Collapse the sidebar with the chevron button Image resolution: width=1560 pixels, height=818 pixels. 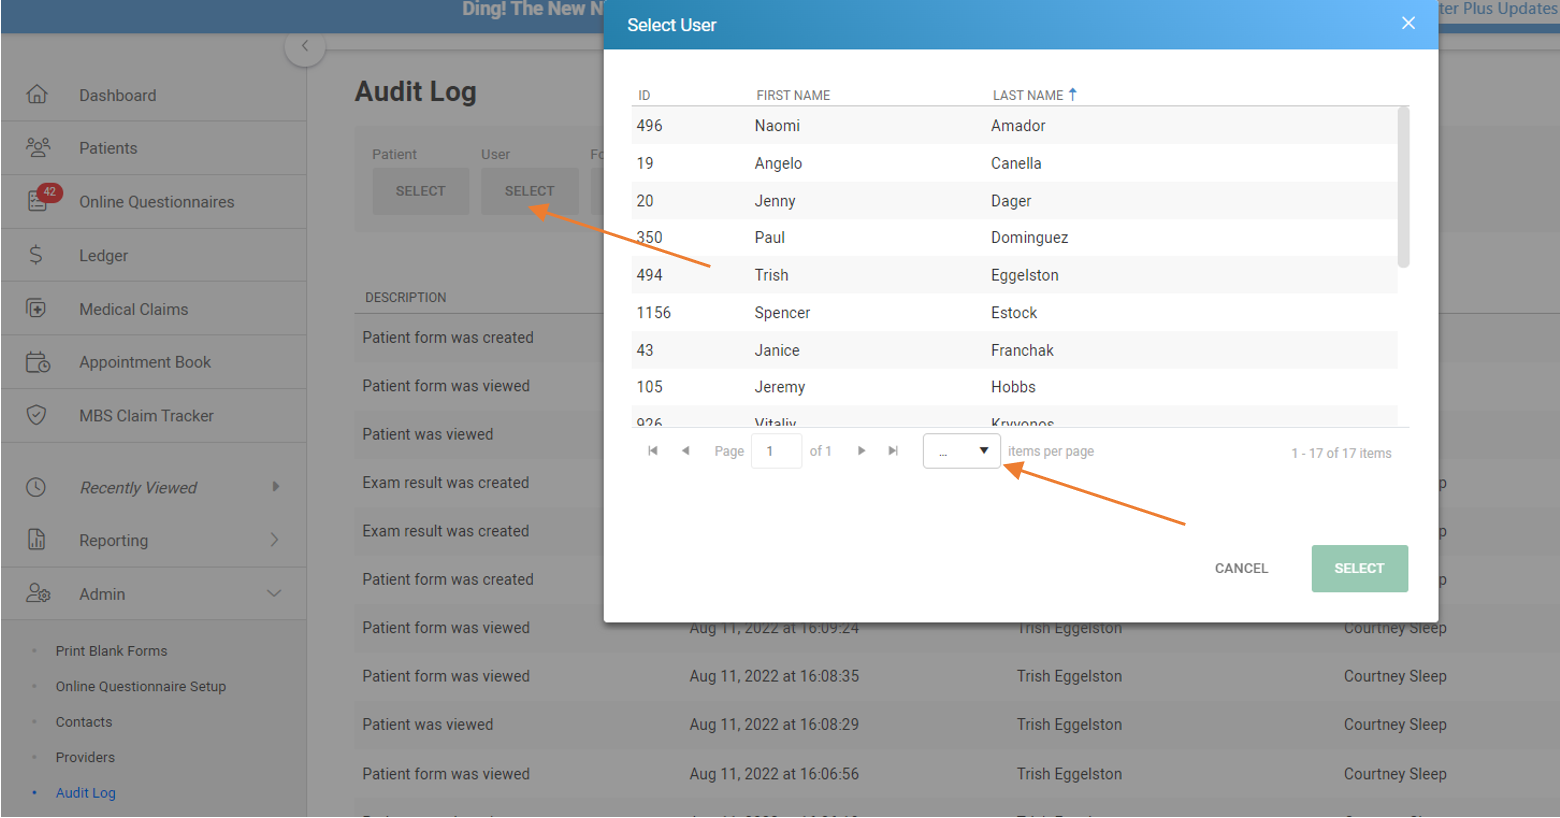(x=304, y=47)
